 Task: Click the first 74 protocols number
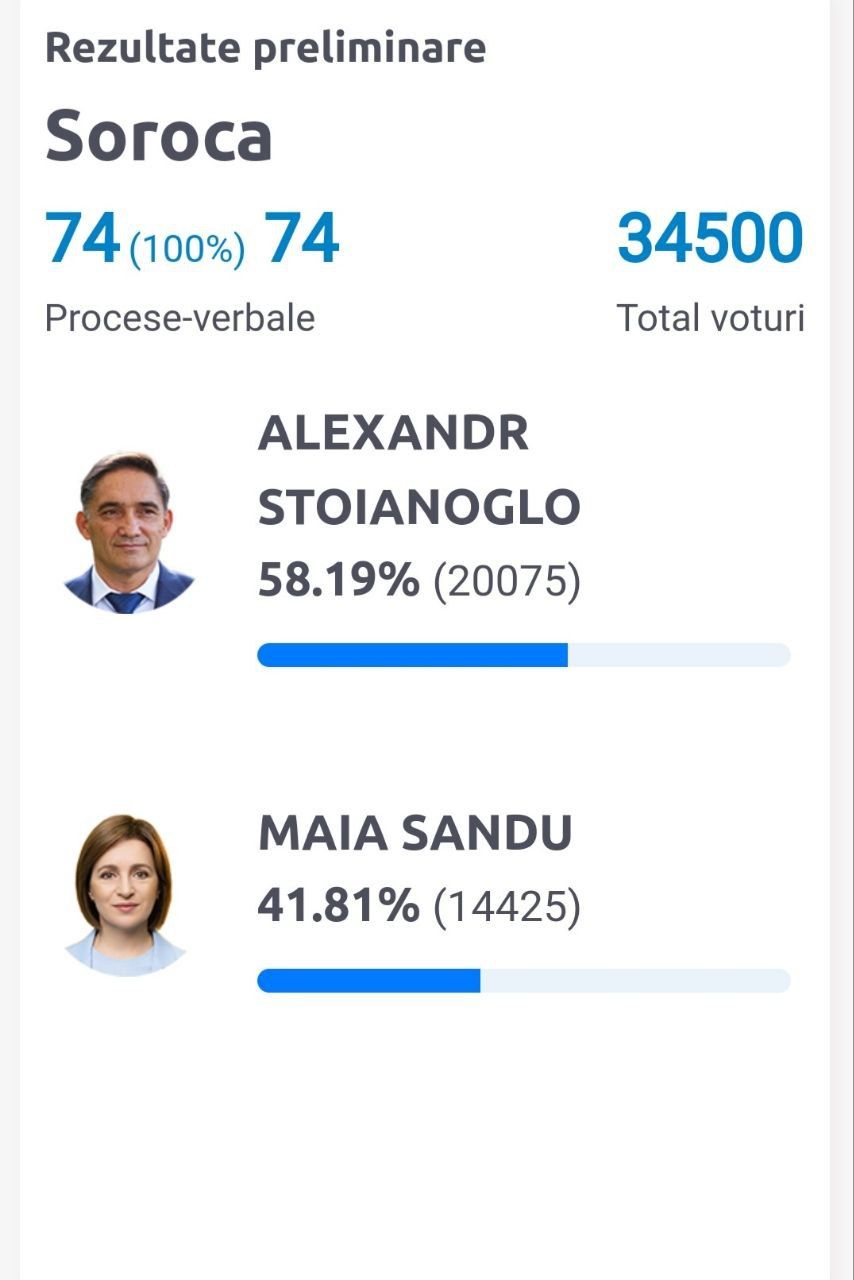coord(83,238)
